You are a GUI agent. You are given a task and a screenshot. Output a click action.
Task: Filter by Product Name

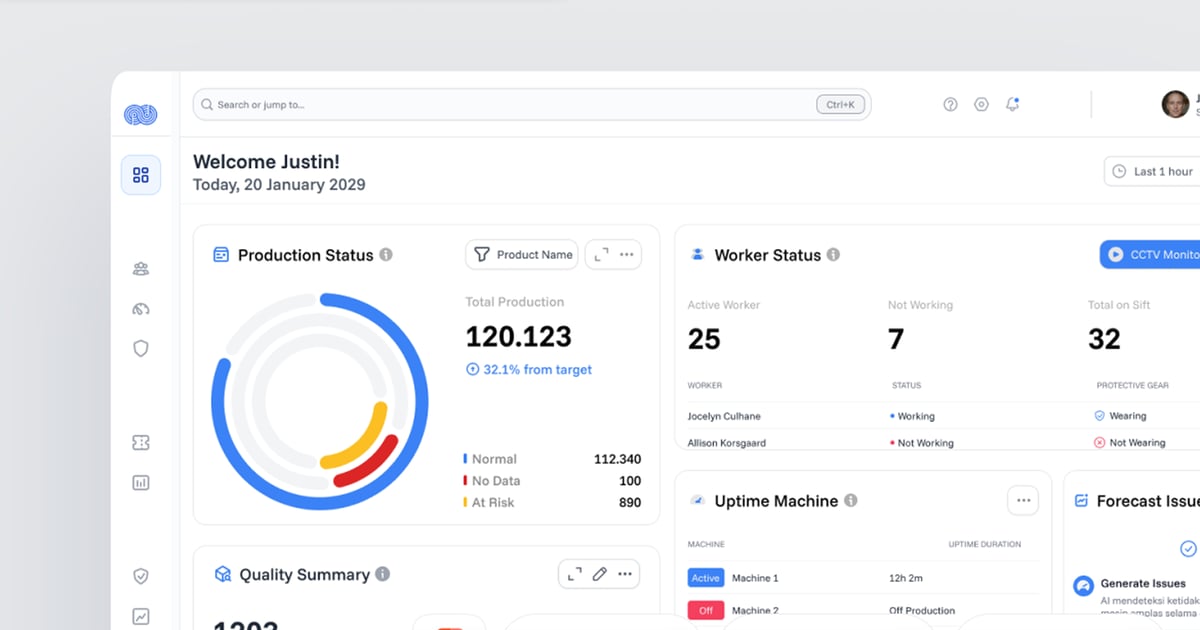pos(523,255)
